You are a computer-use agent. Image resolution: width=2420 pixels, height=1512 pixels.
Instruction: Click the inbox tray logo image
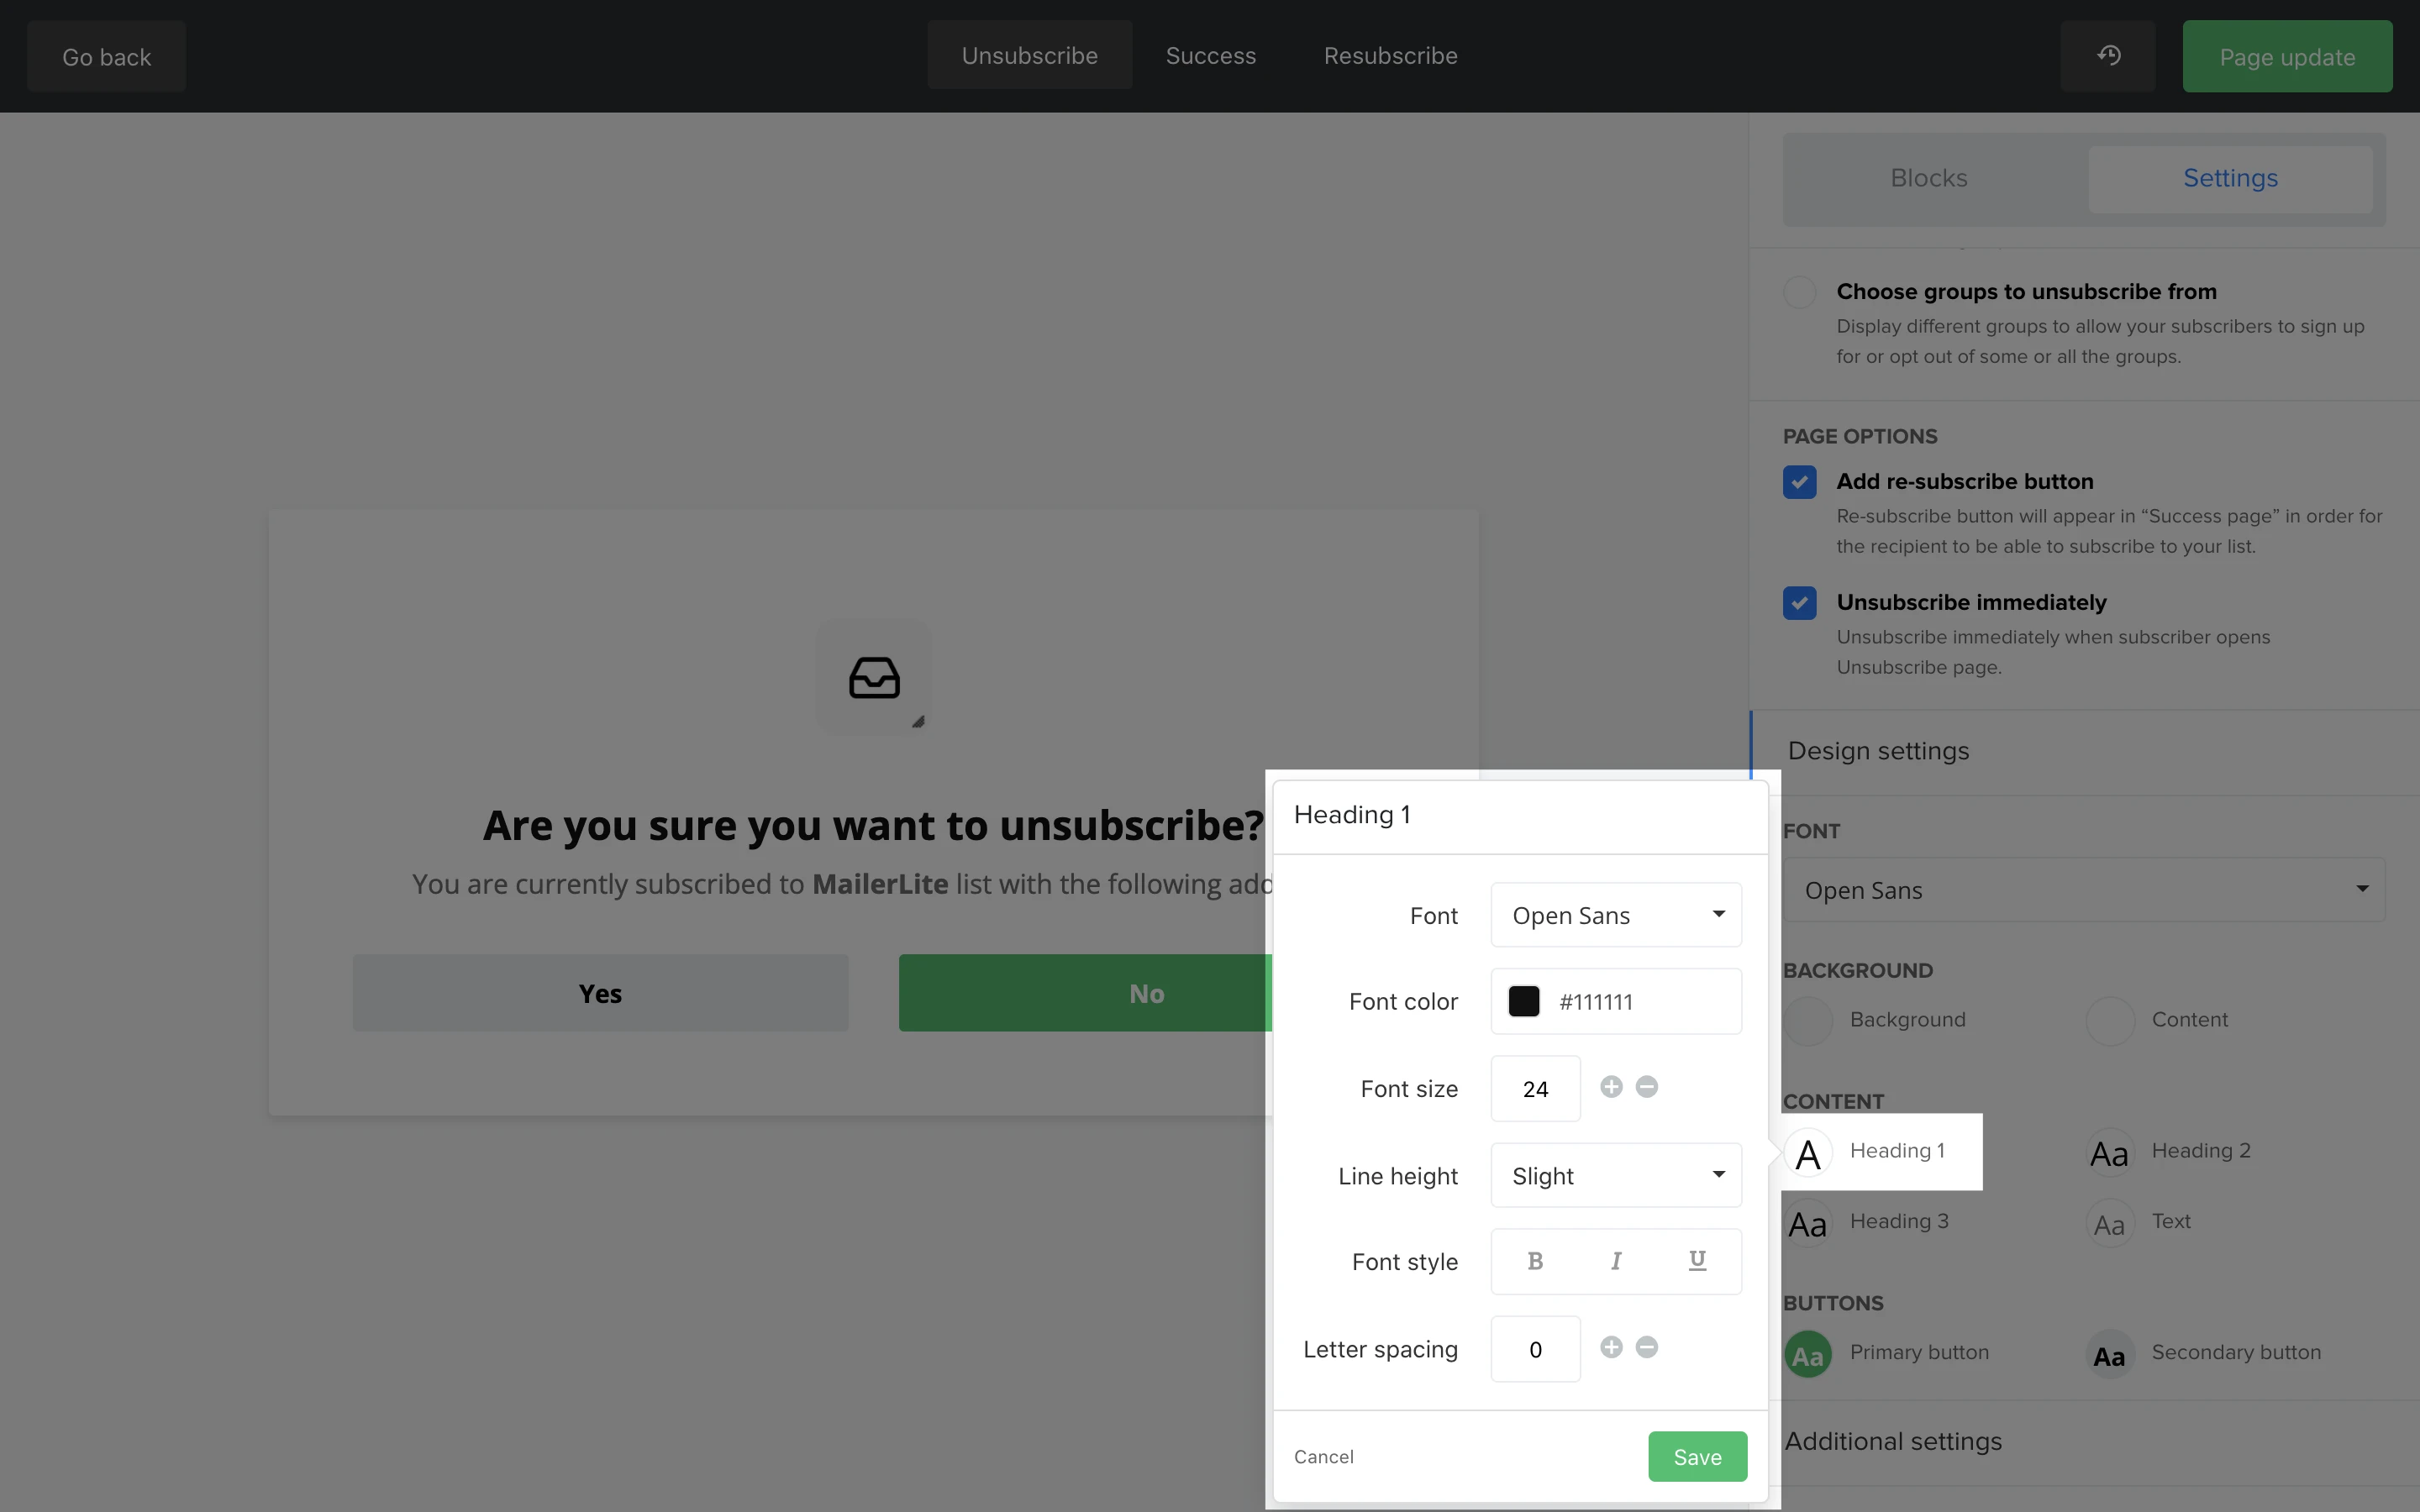[x=874, y=678]
